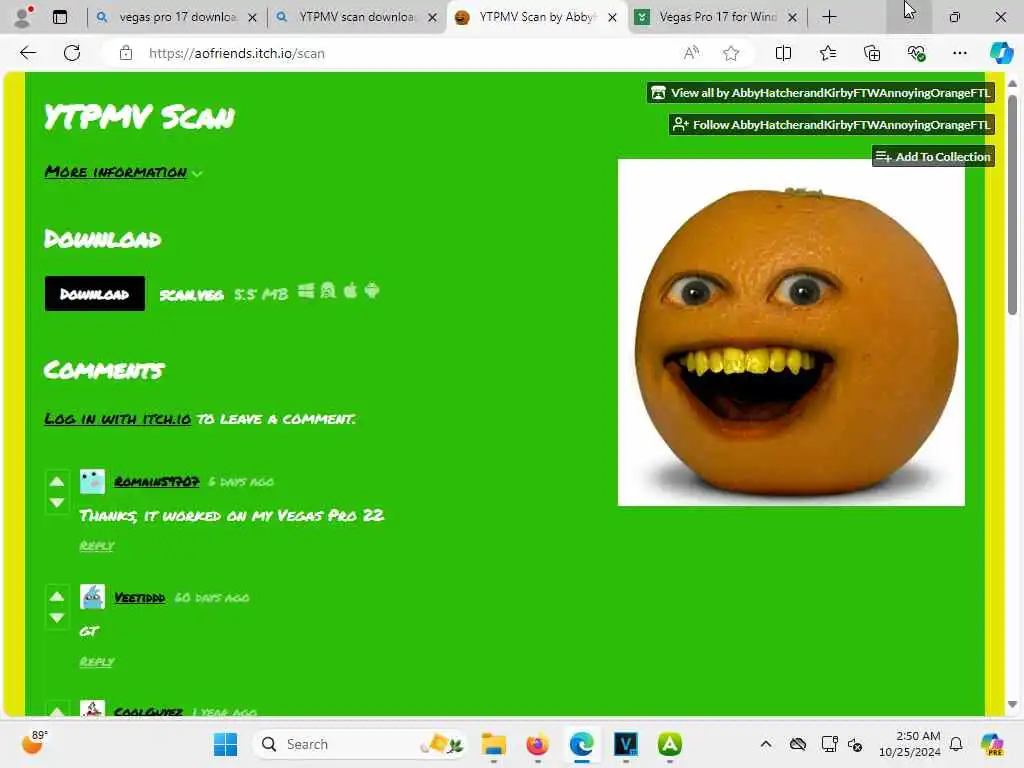Reply to Romains9707 comment

coord(97,545)
